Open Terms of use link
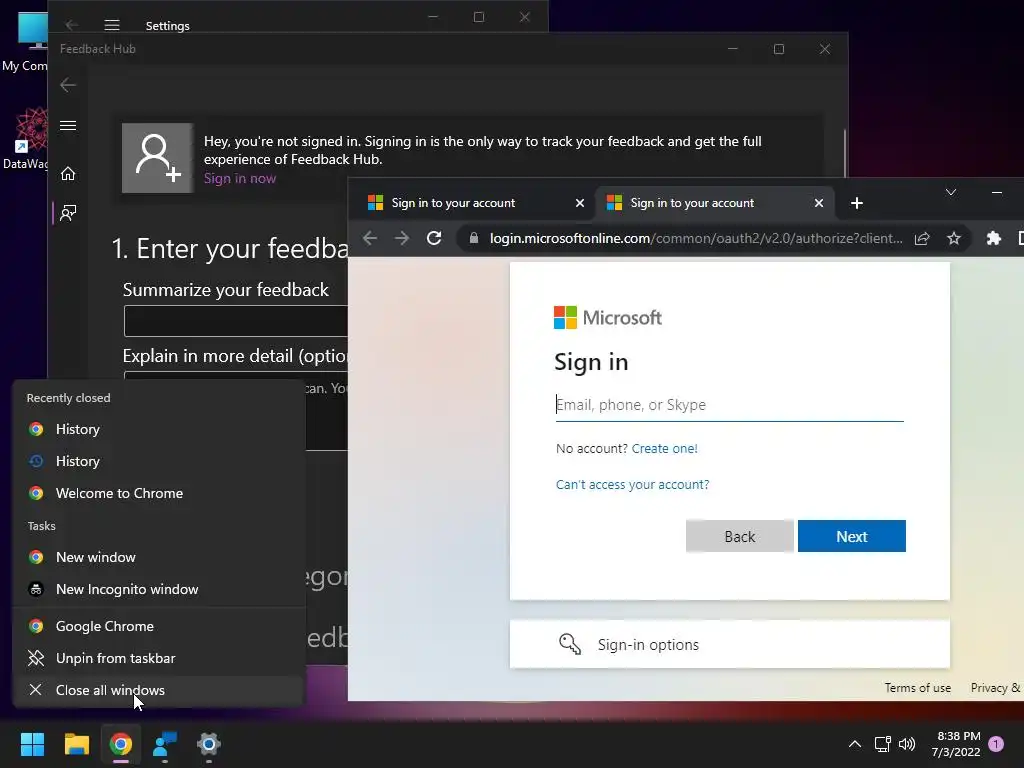The width and height of the screenshot is (1024, 768). [x=918, y=688]
